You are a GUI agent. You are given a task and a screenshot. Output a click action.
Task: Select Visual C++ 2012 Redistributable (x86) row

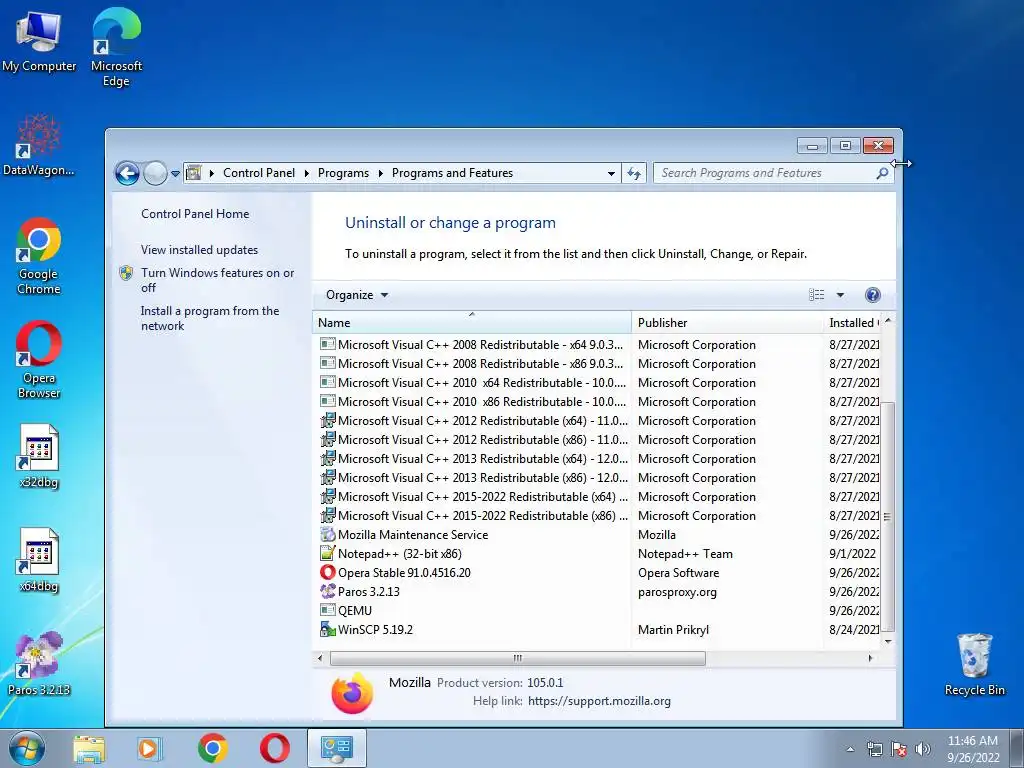coord(597,440)
